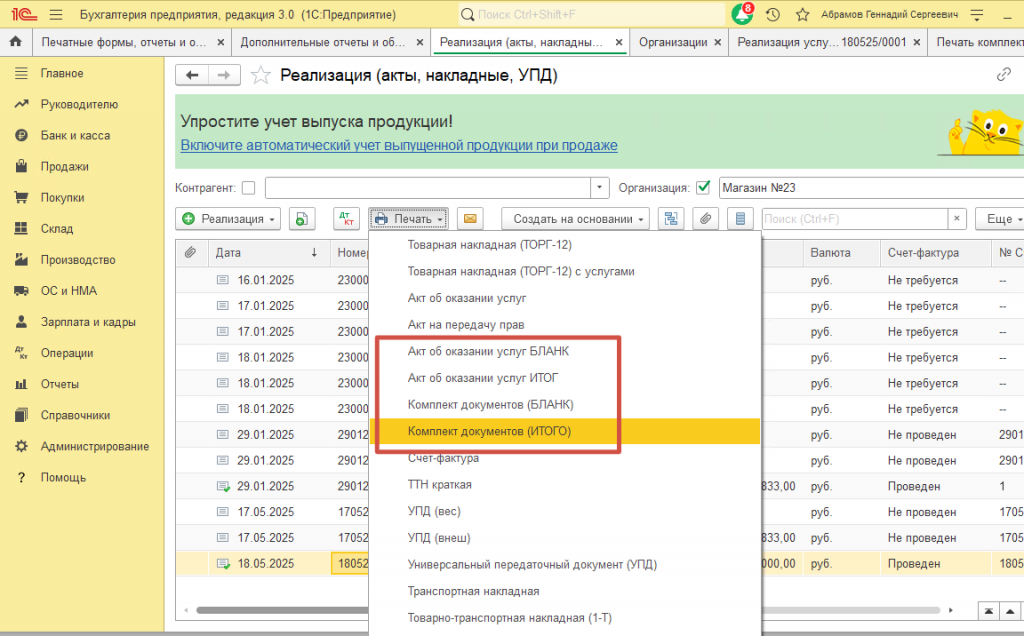Open the Реализация create dropdown

(x=228, y=219)
